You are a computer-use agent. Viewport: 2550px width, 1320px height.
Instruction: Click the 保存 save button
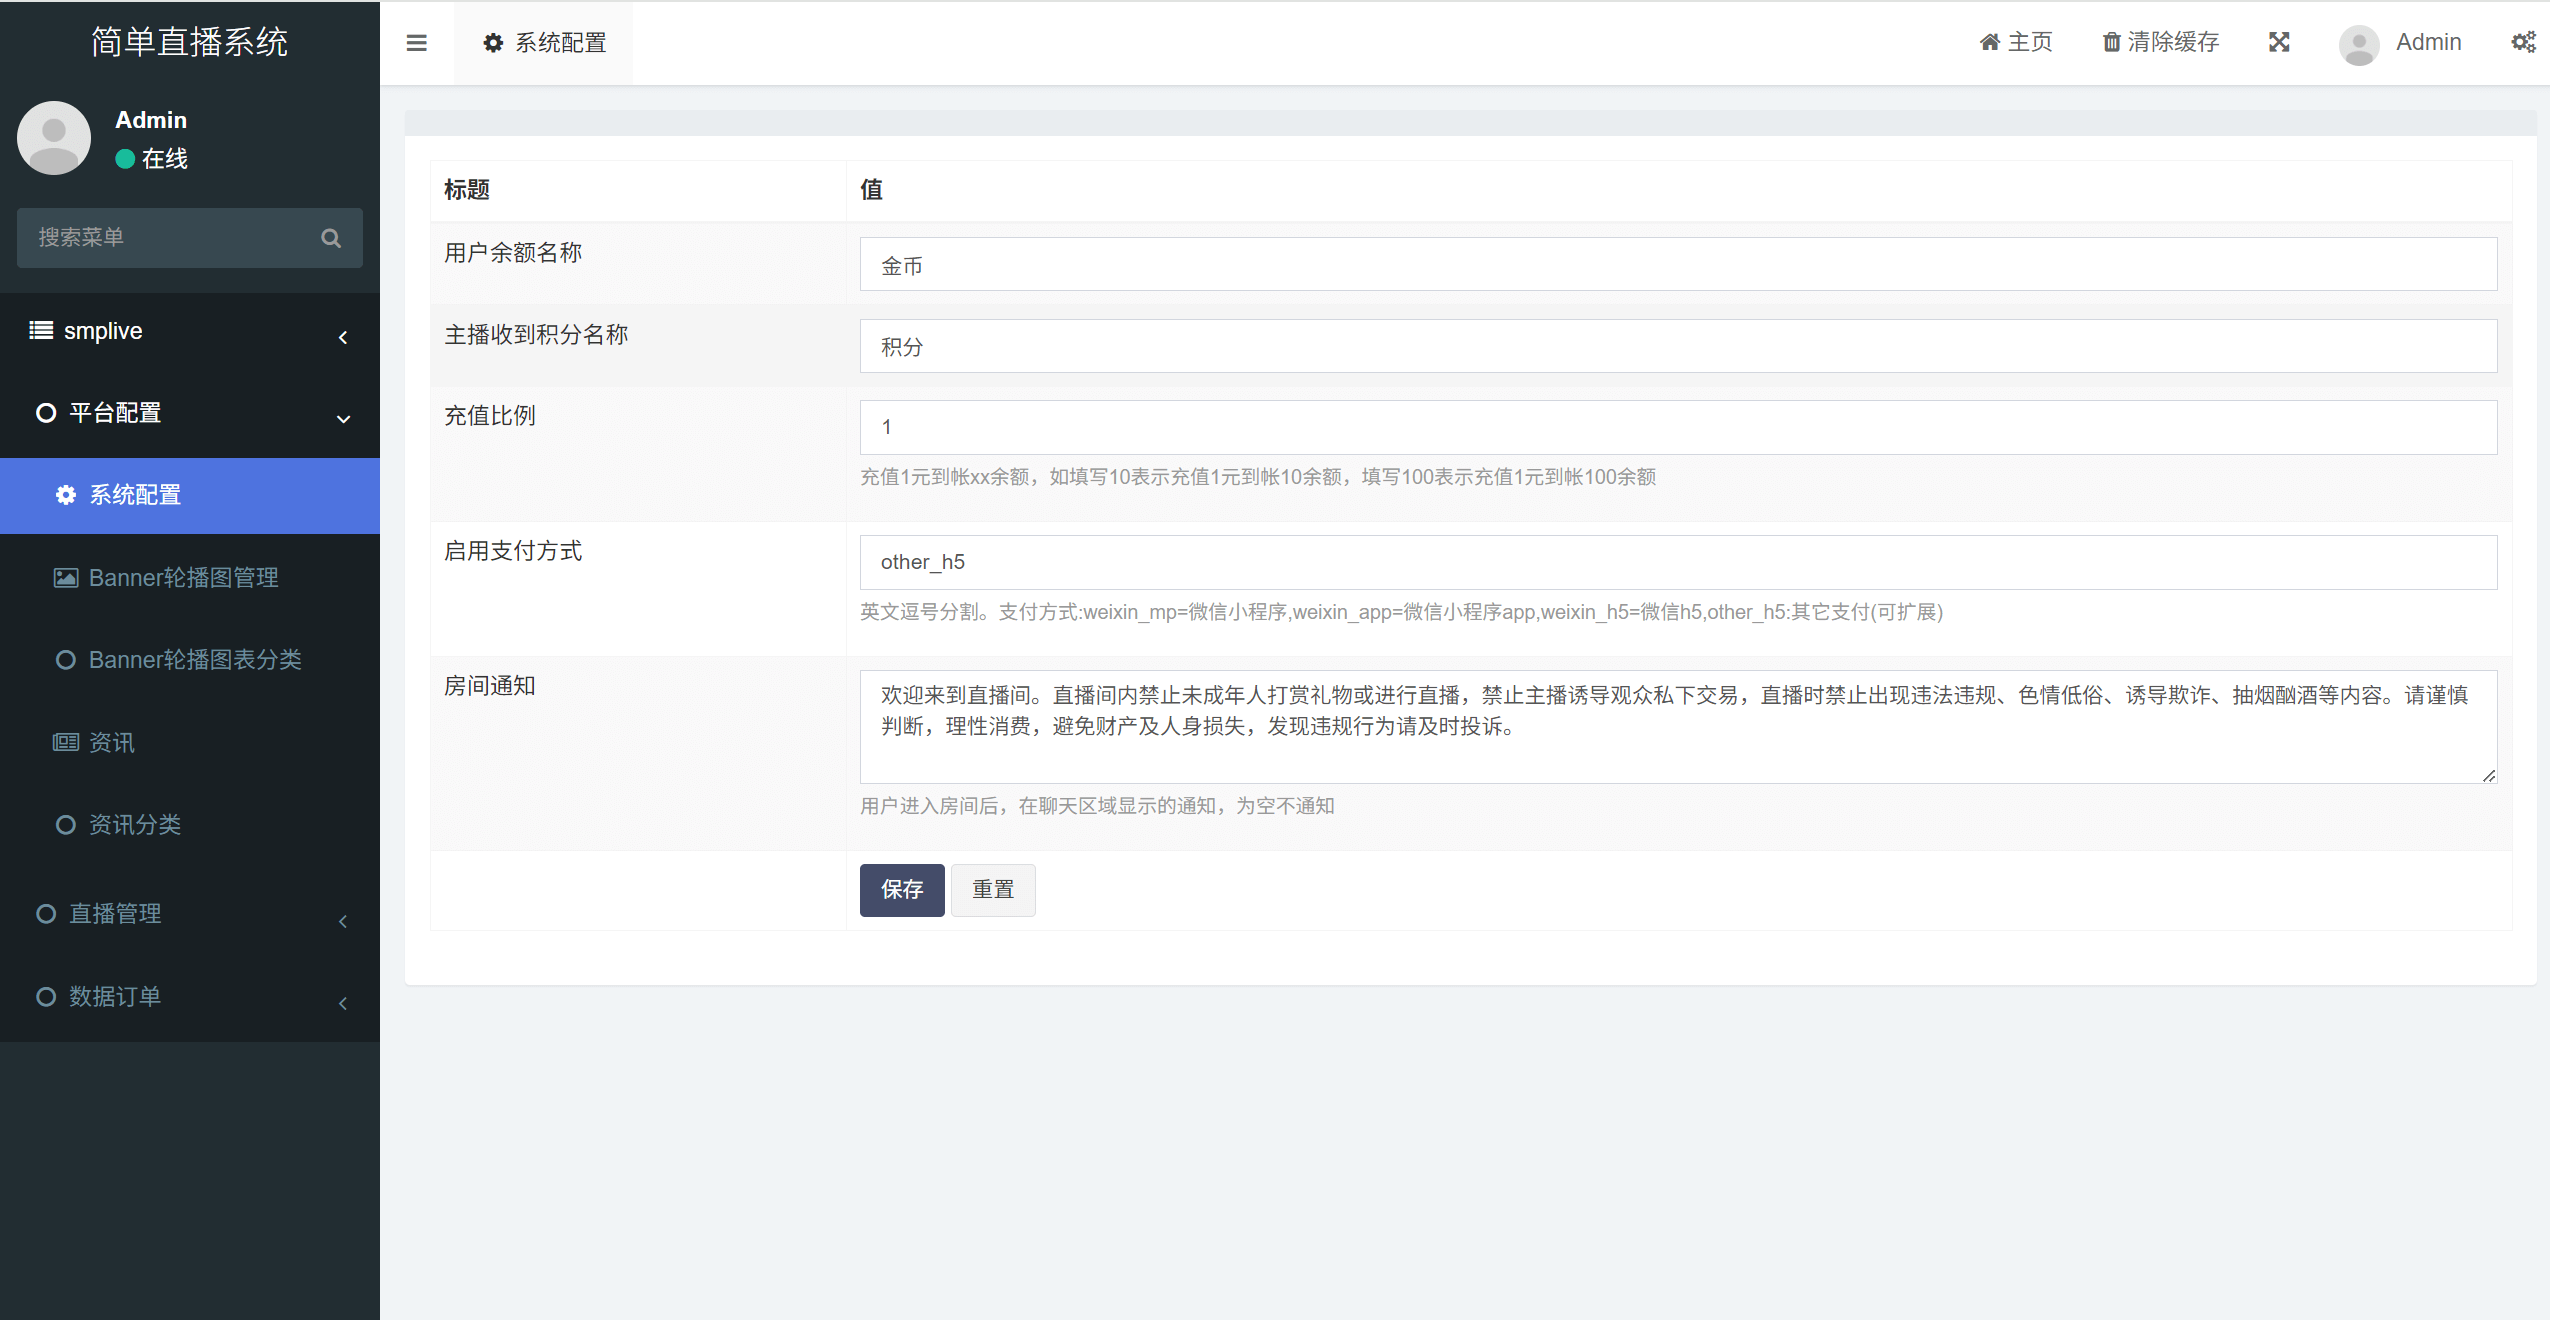[x=901, y=890]
